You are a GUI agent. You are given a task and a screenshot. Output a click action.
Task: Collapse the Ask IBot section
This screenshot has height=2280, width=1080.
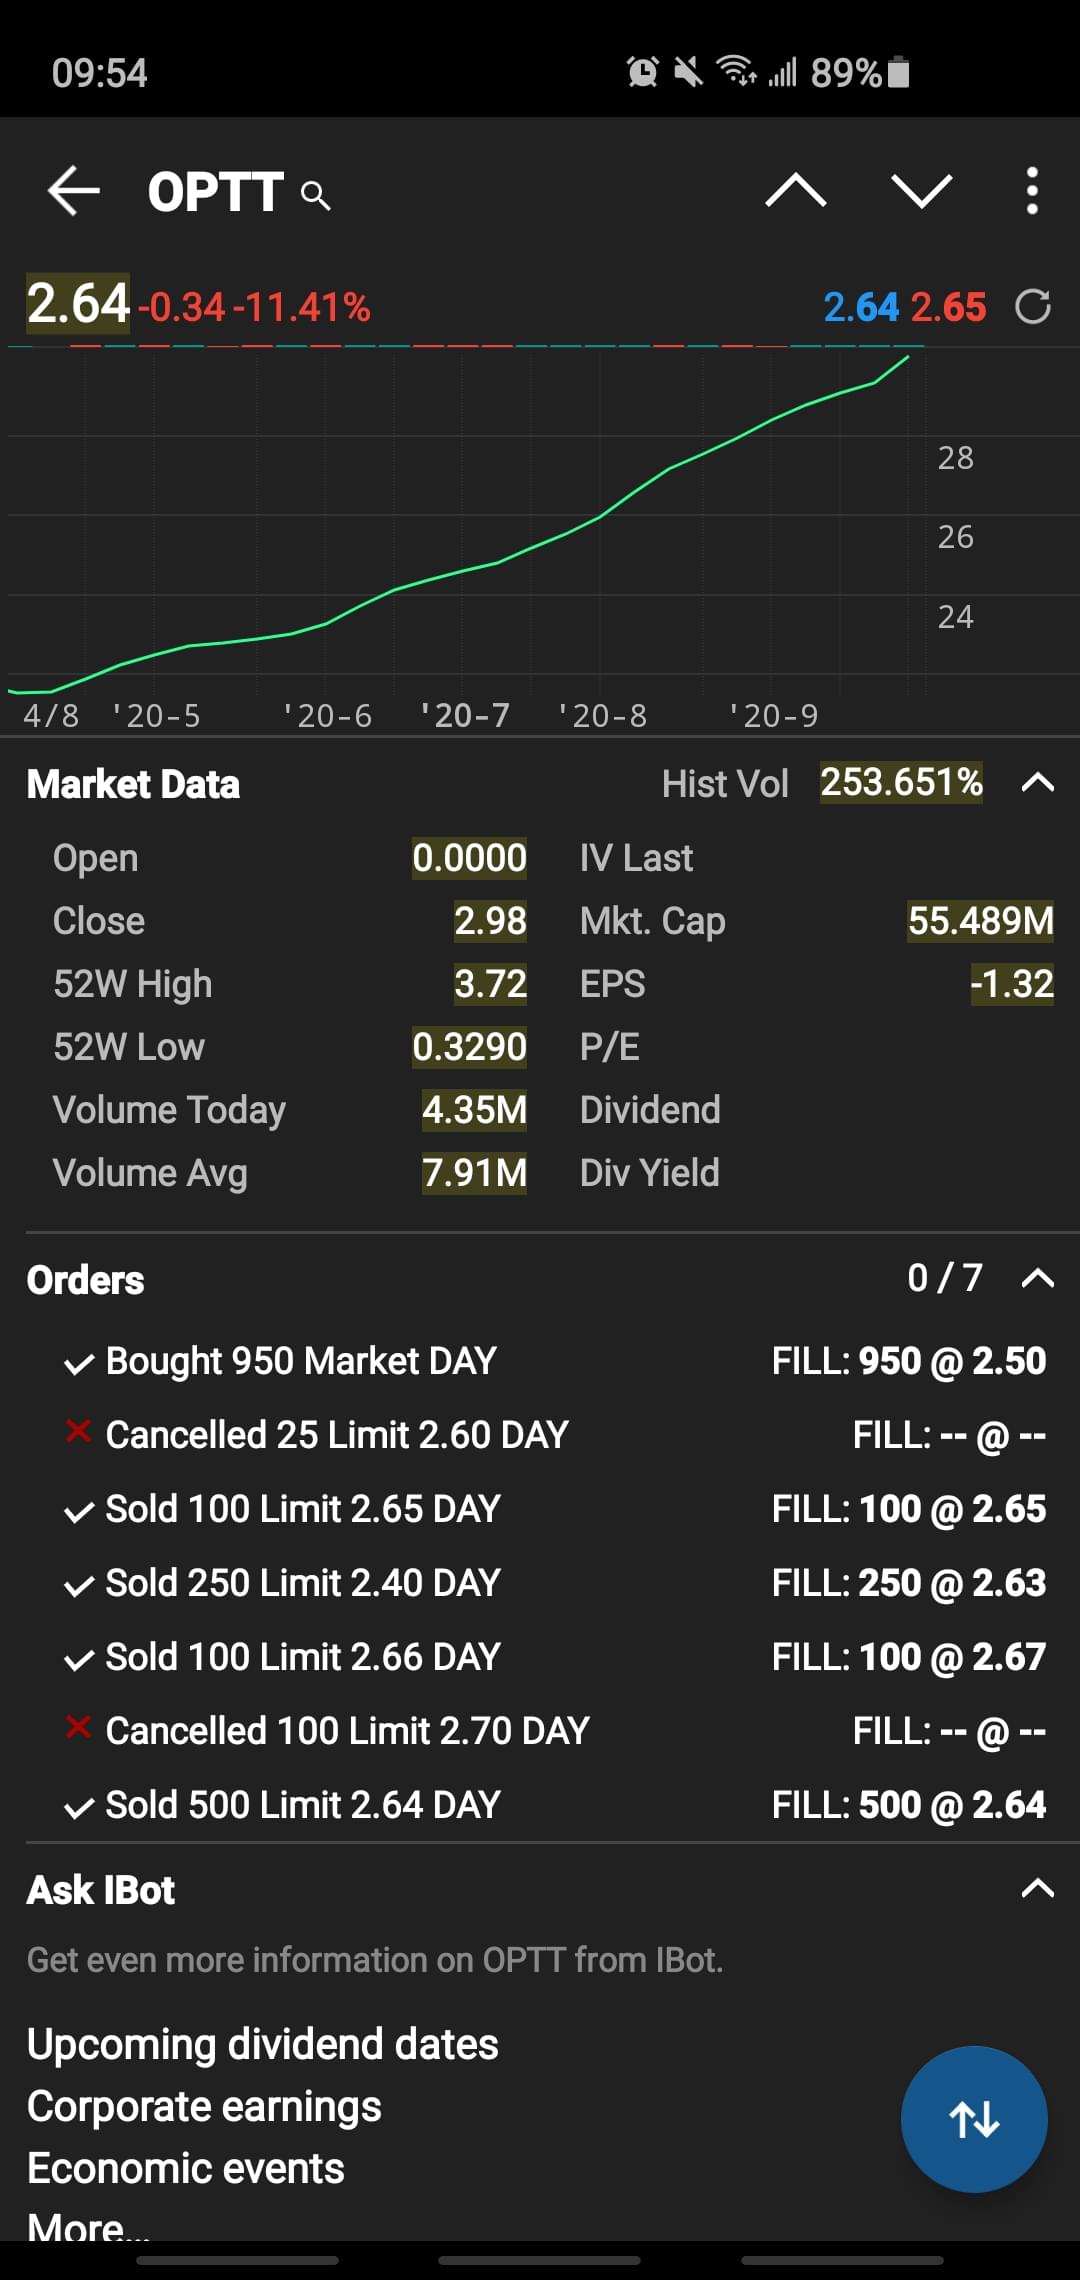[1037, 1889]
